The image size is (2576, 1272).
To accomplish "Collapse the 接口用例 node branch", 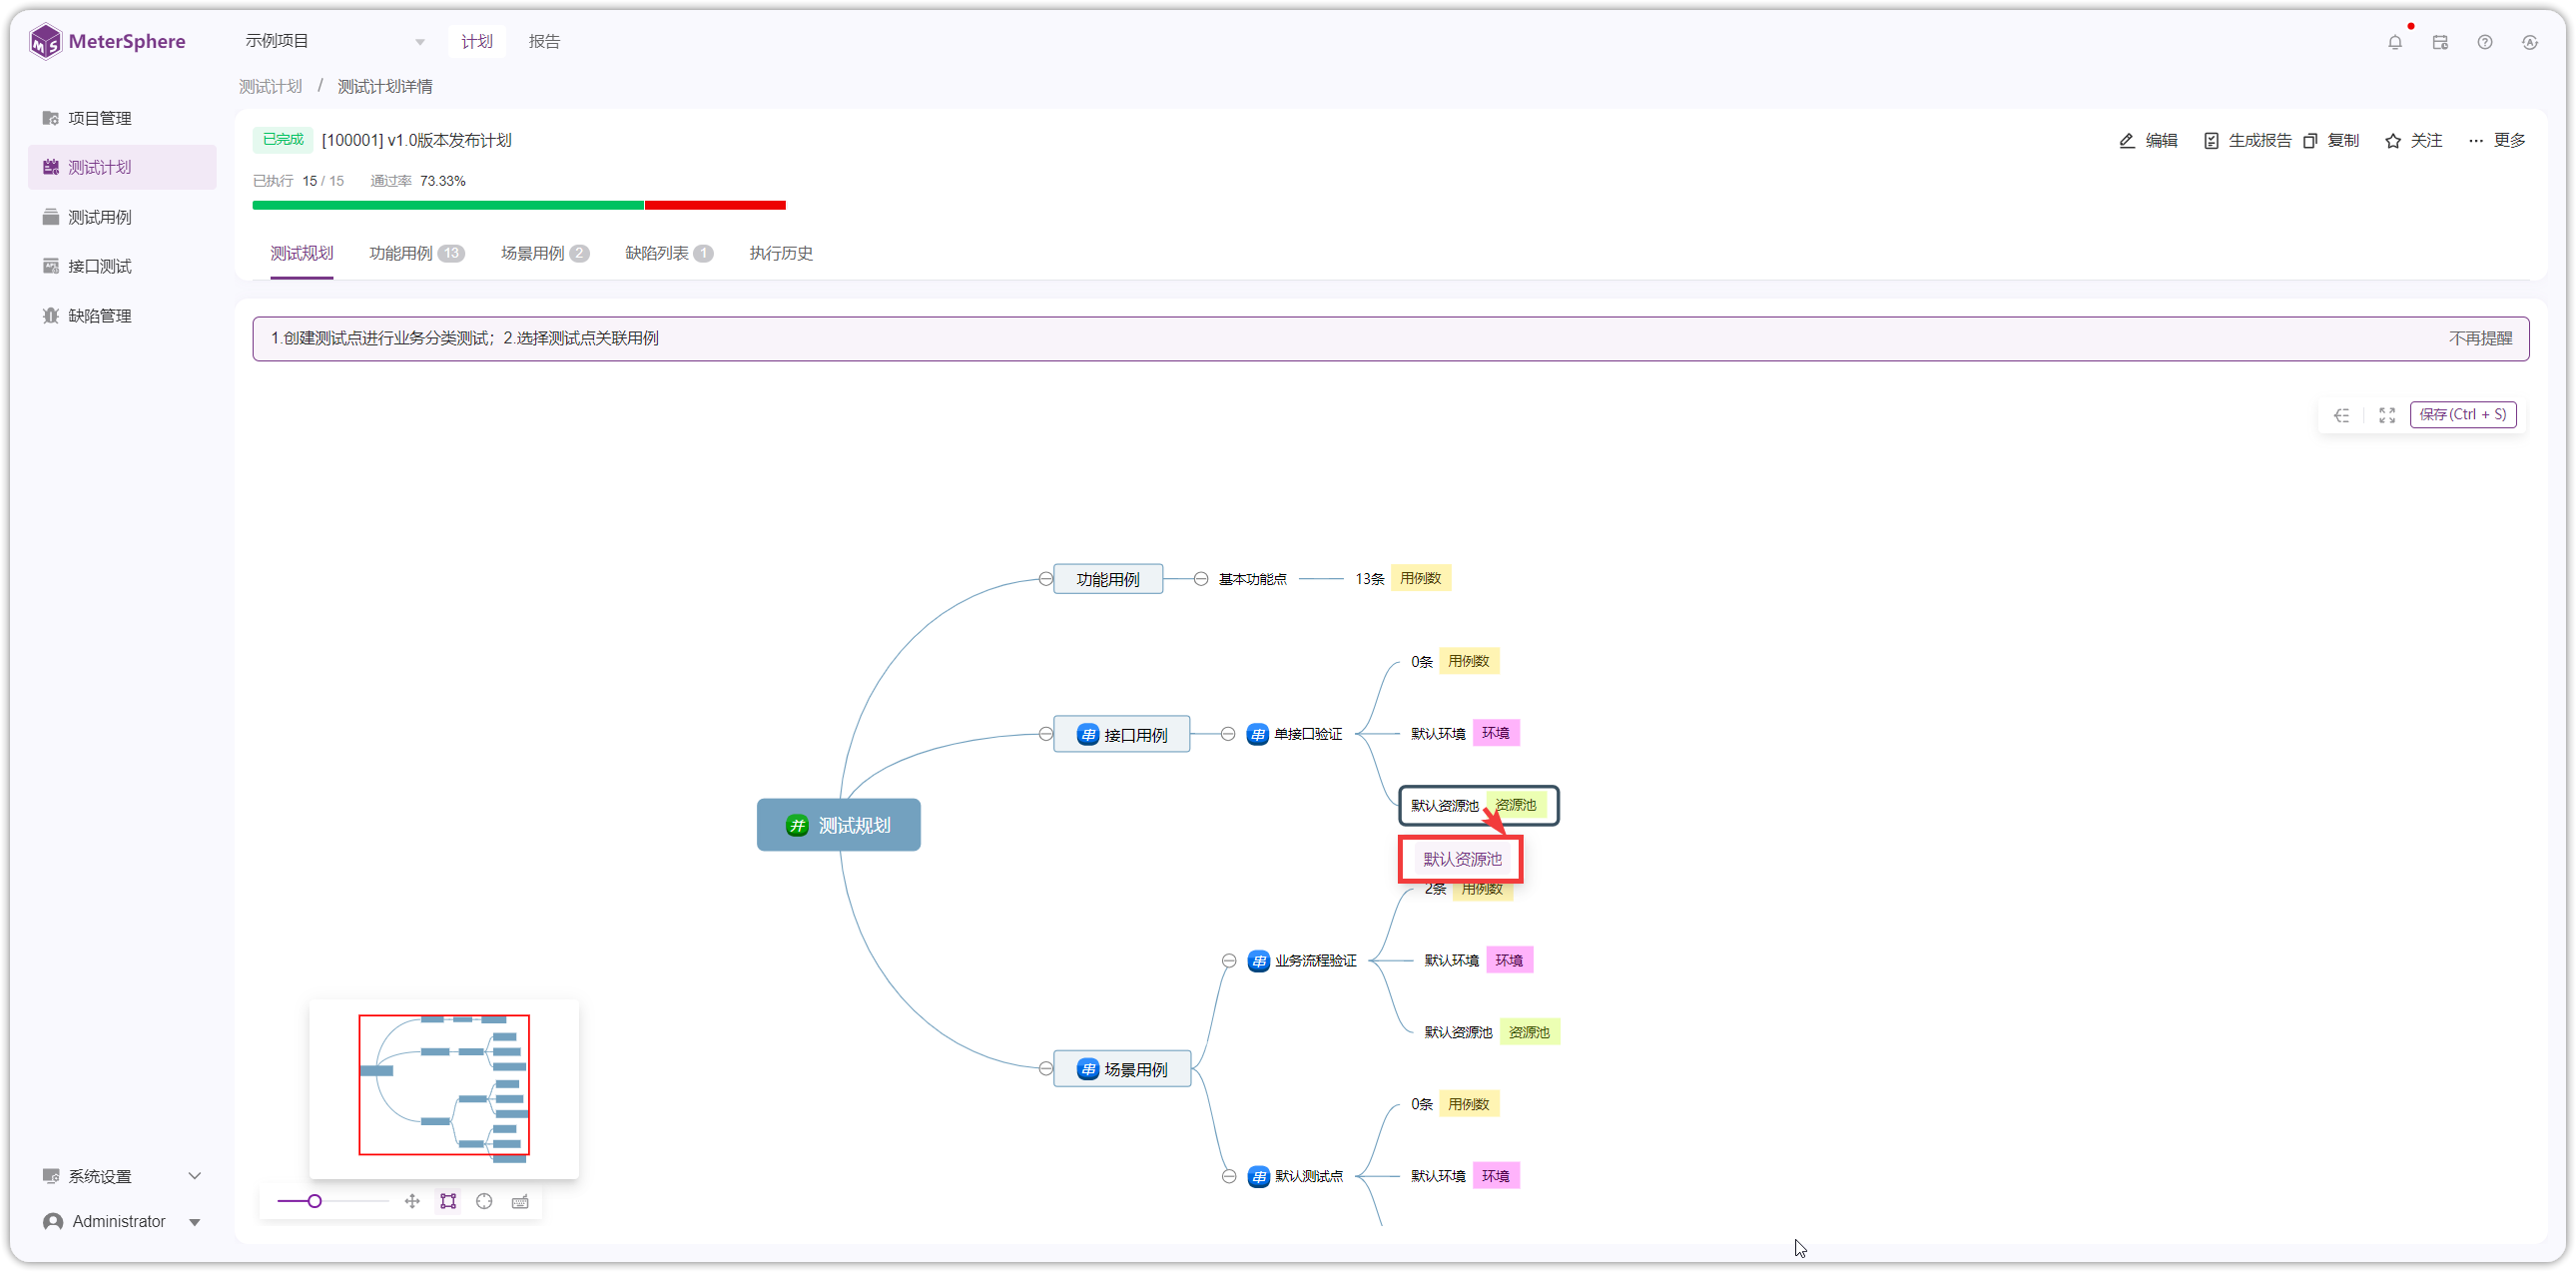I will tap(1045, 734).
